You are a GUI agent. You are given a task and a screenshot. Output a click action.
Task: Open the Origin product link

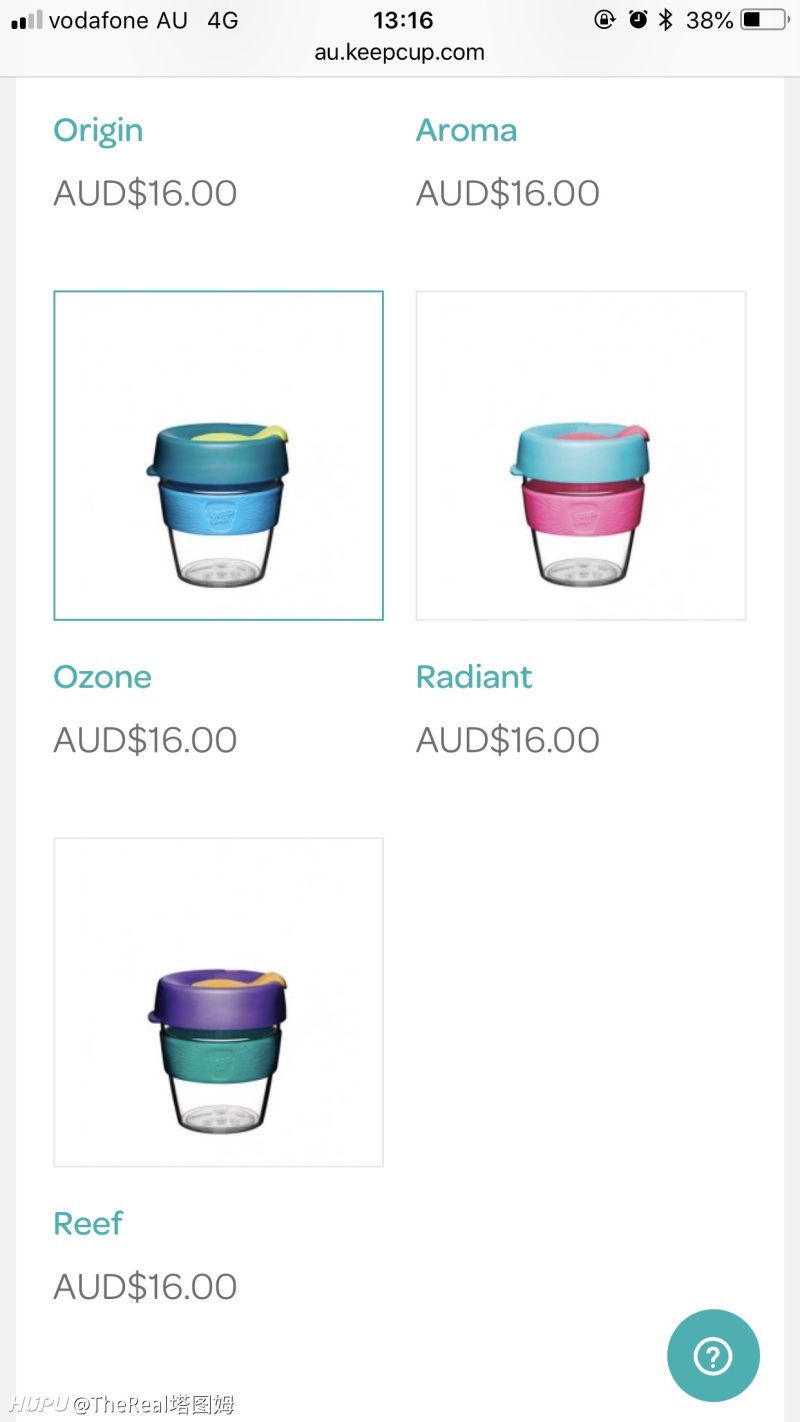click(98, 130)
